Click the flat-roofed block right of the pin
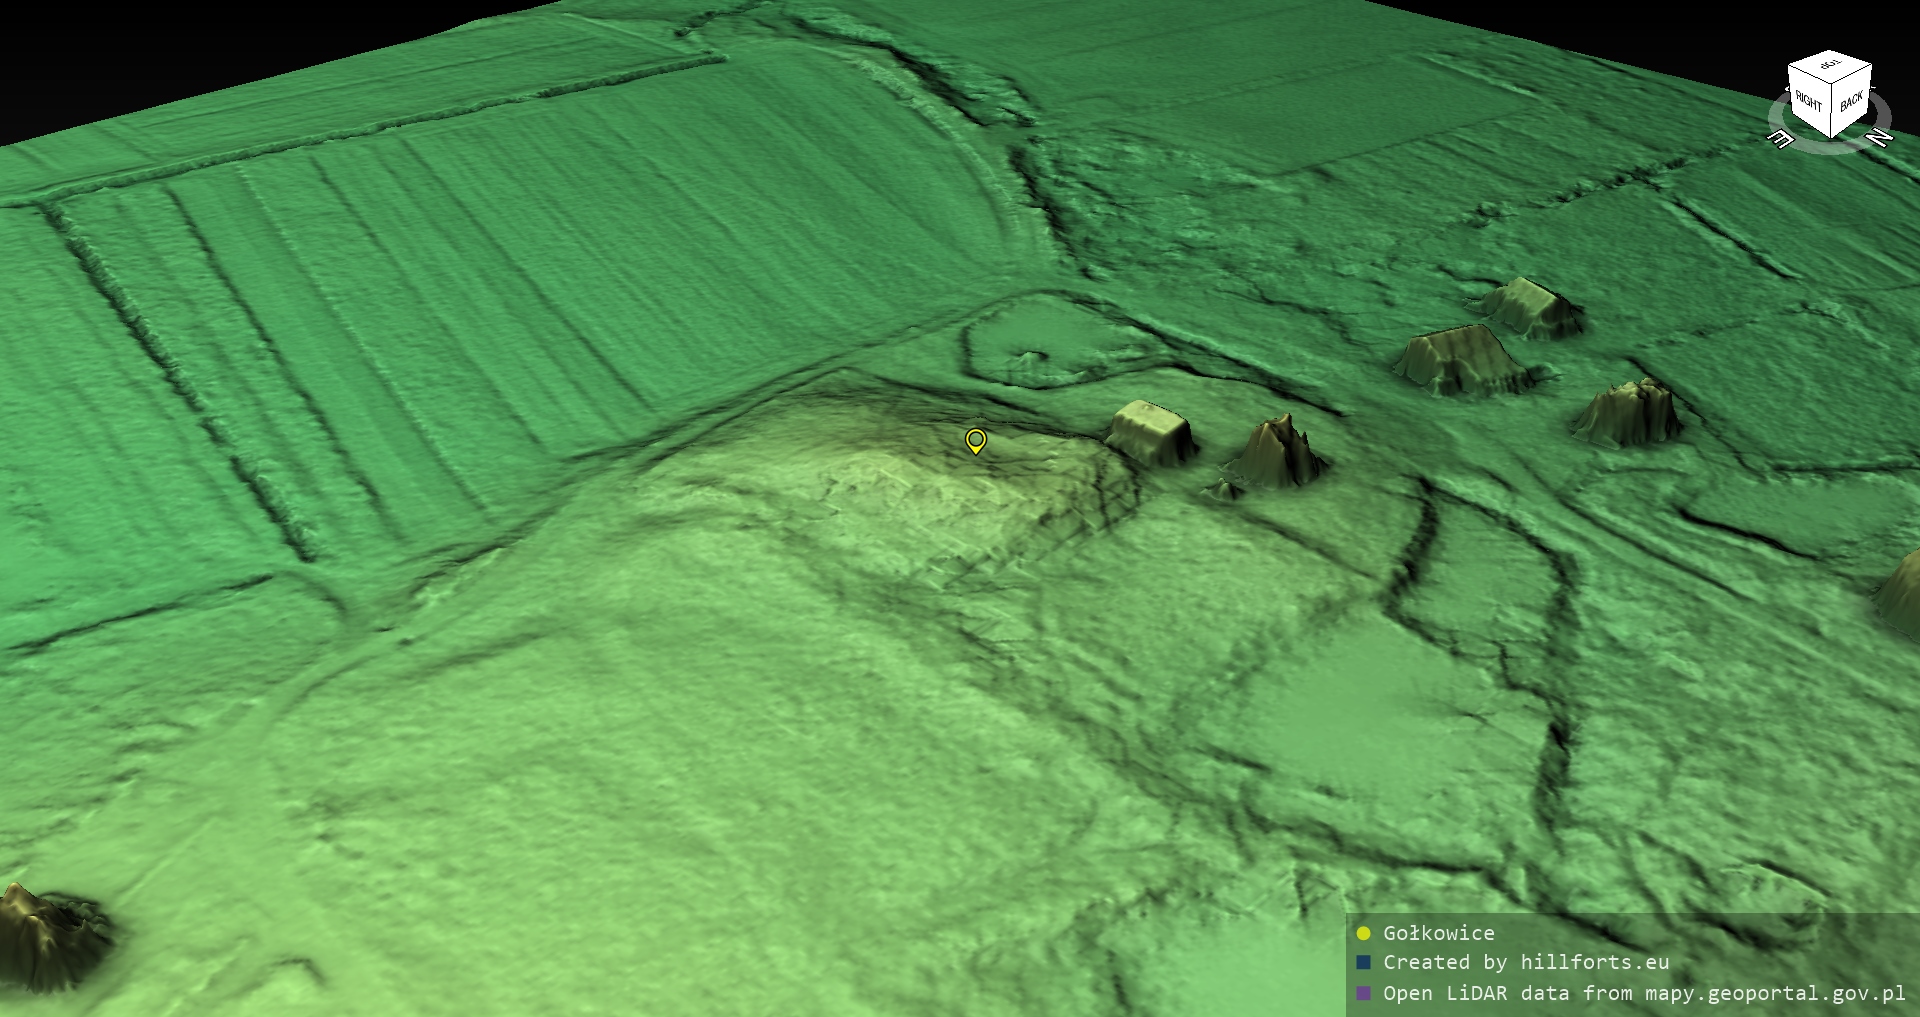Viewport: 1920px width, 1017px height. [x=1151, y=432]
